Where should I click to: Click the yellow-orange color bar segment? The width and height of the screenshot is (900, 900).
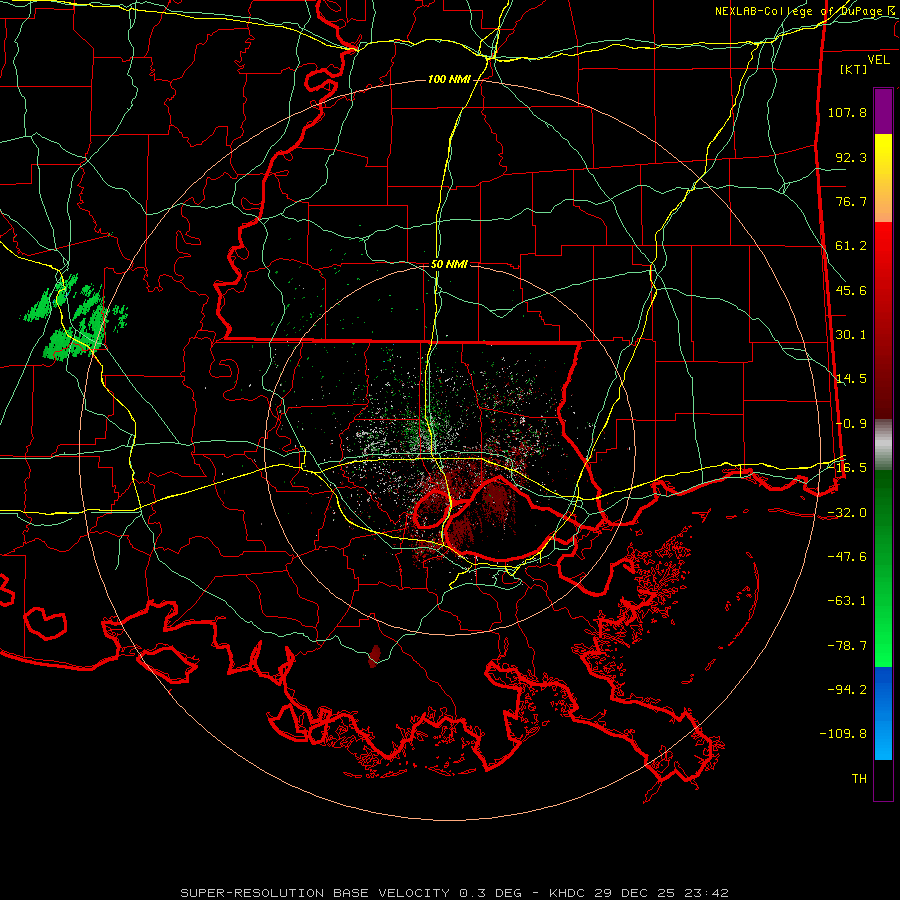883,178
